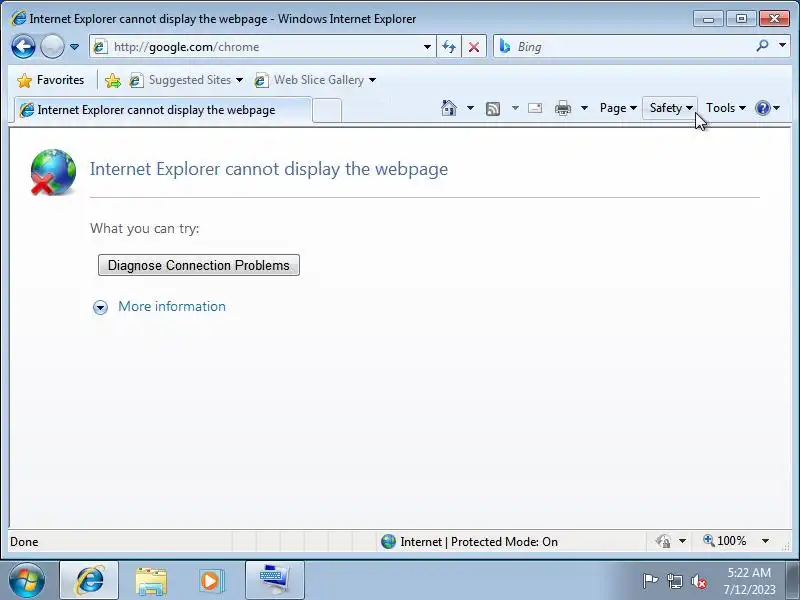This screenshot has width=800, height=600.
Task: Expand the feeds dropdown arrow
Action: tap(515, 108)
